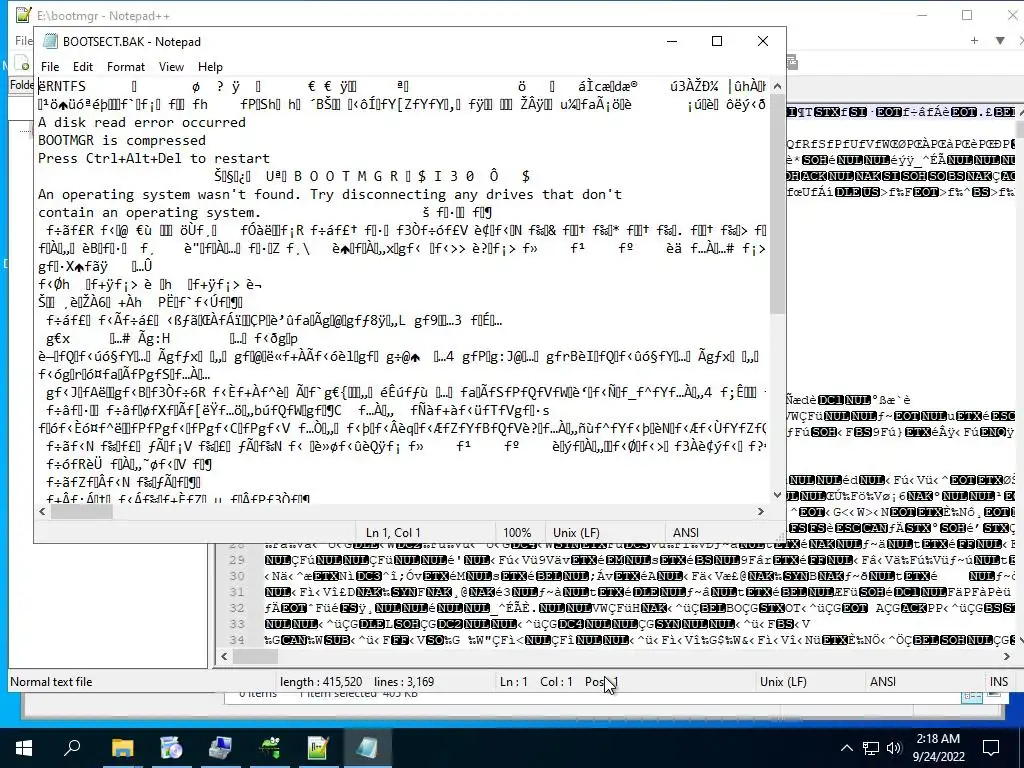Open volume control tray icon
This screenshot has height=768, width=1024.
coord(894,748)
